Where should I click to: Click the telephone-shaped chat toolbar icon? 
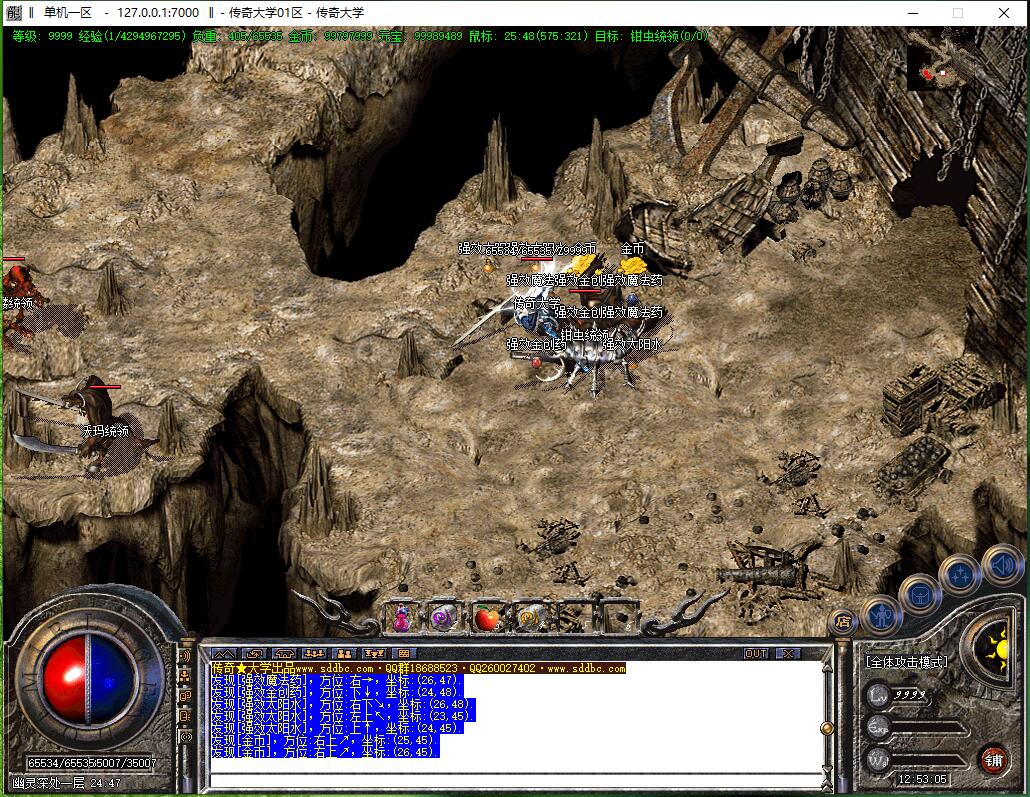[x=284, y=654]
